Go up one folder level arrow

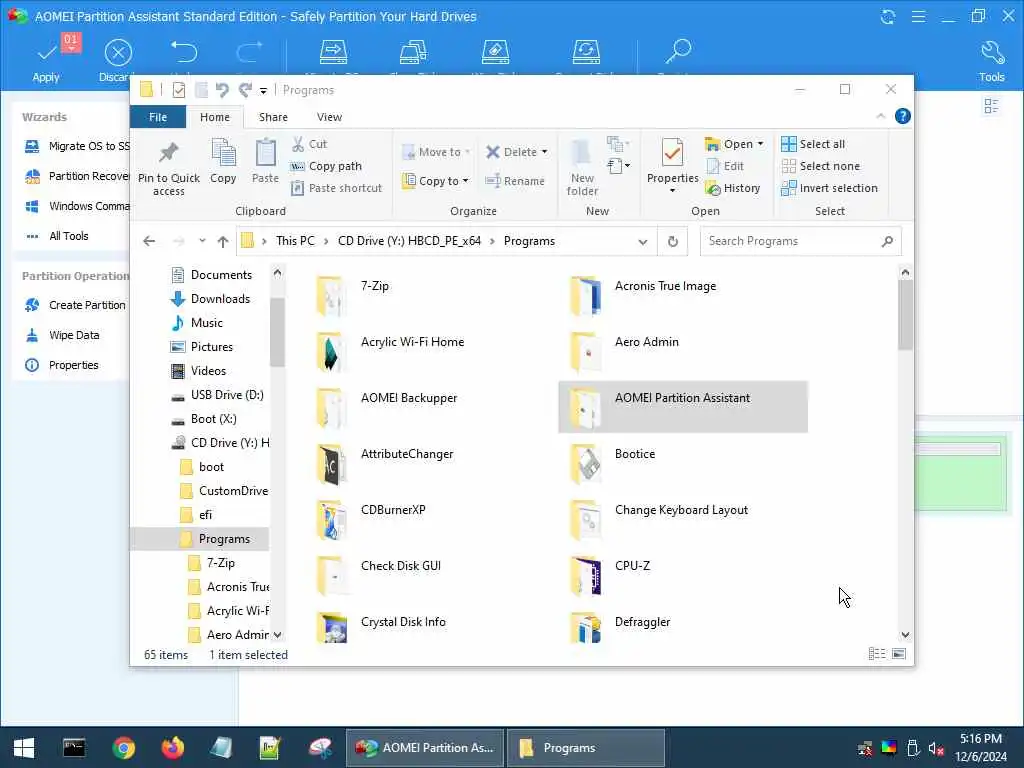coord(223,241)
